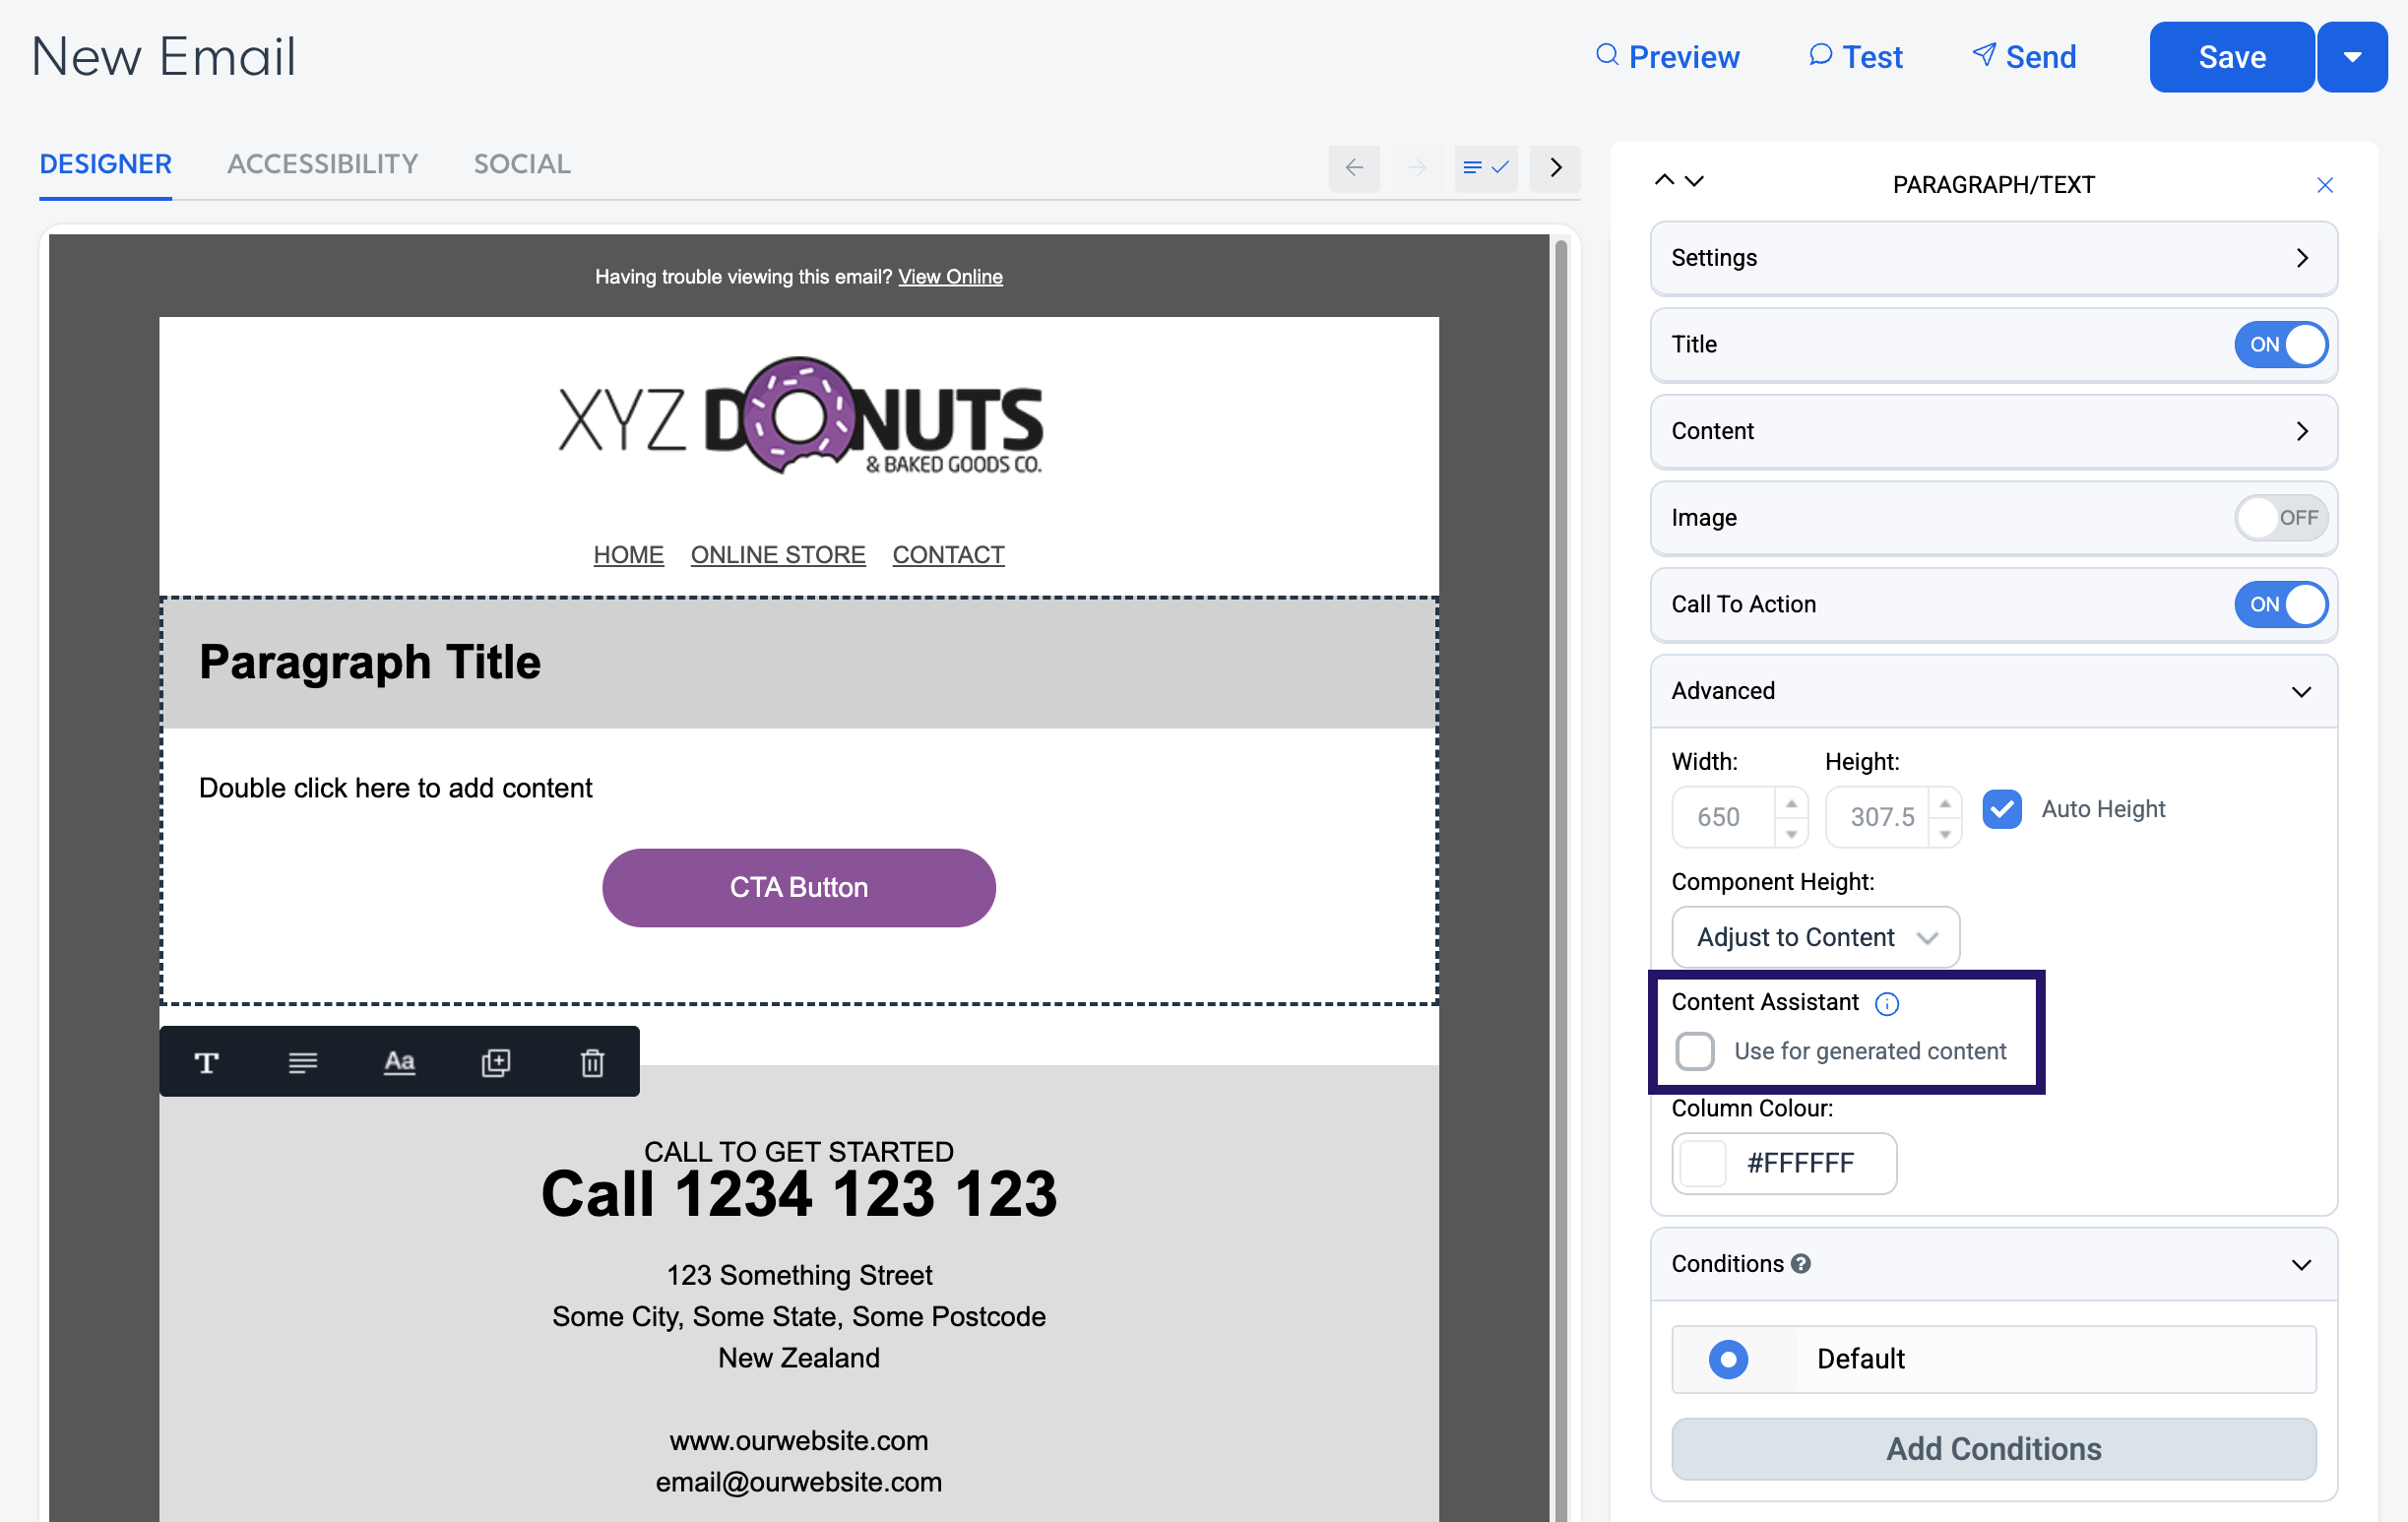Expand the Content section
Viewport: 2408px width, 1522px height.
click(1993, 431)
